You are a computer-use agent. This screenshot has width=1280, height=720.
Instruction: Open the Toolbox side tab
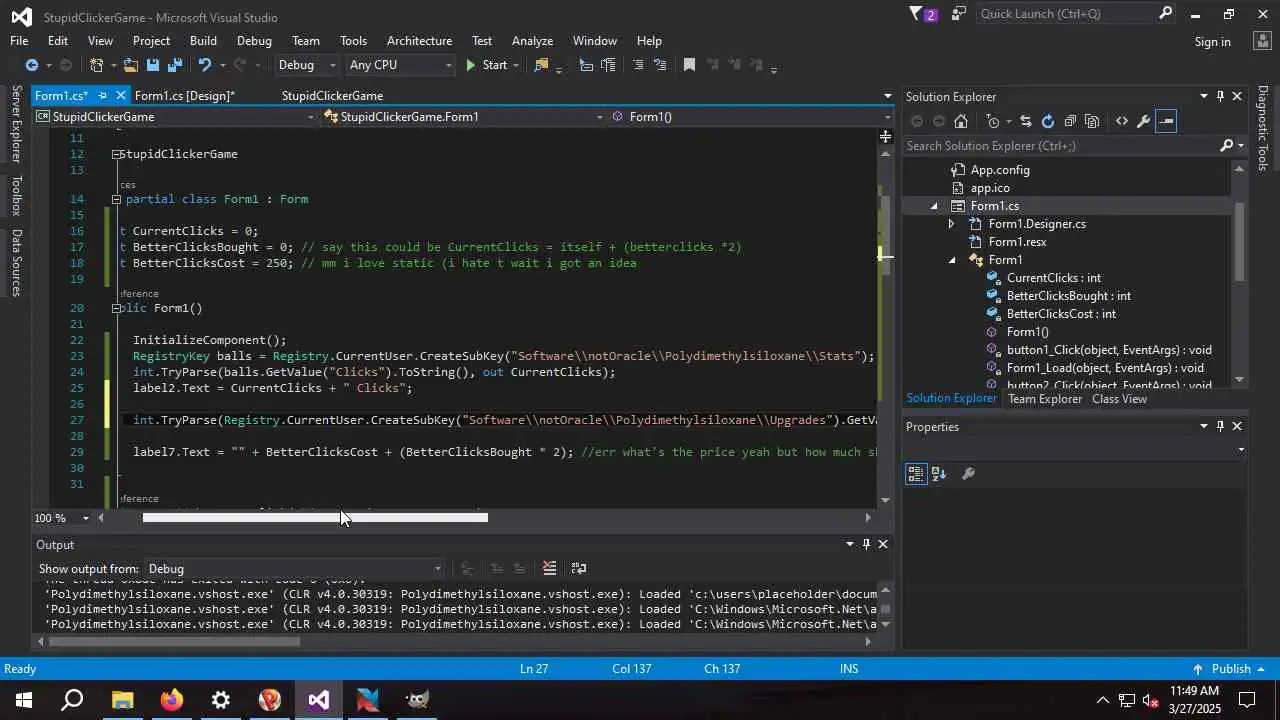pos(16,196)
